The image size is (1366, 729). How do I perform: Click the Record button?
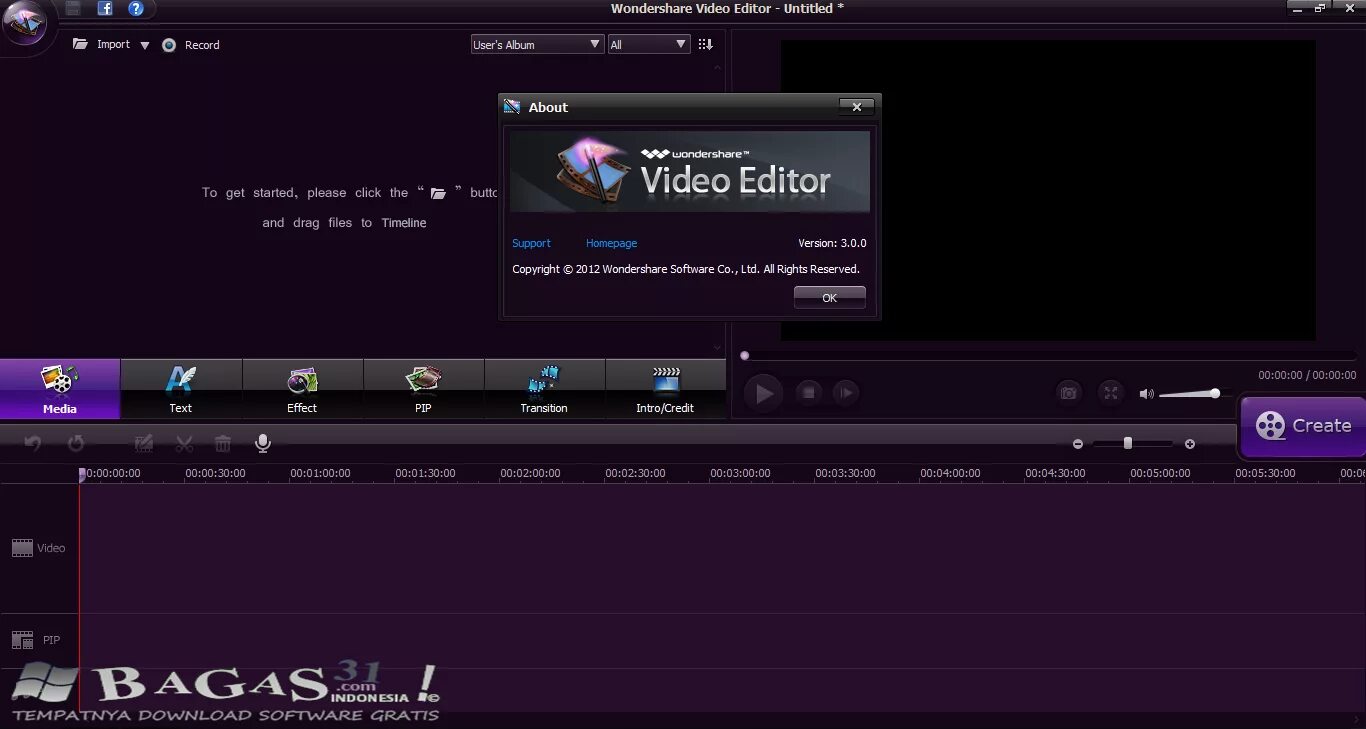[x=190, y=45]
